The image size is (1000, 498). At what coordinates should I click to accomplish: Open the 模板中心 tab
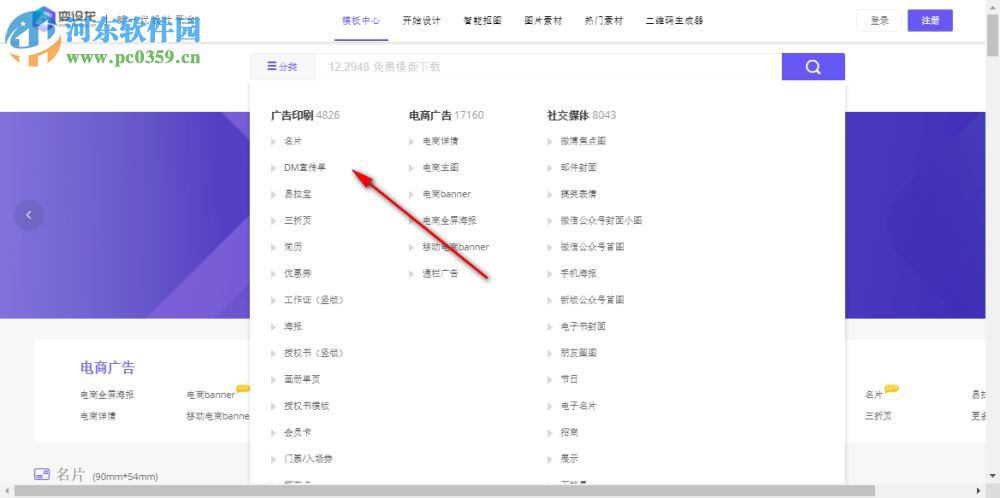[x=361, y=20]
